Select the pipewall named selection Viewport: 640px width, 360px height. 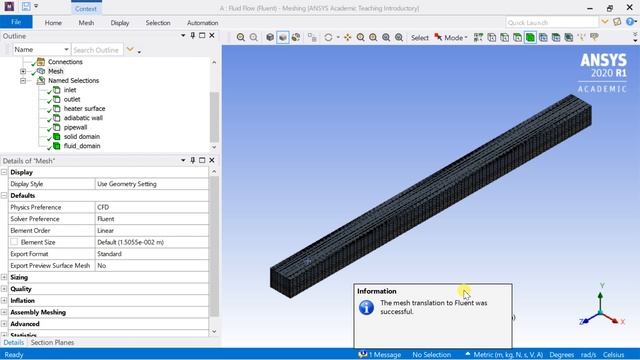(x=76, y=127)
